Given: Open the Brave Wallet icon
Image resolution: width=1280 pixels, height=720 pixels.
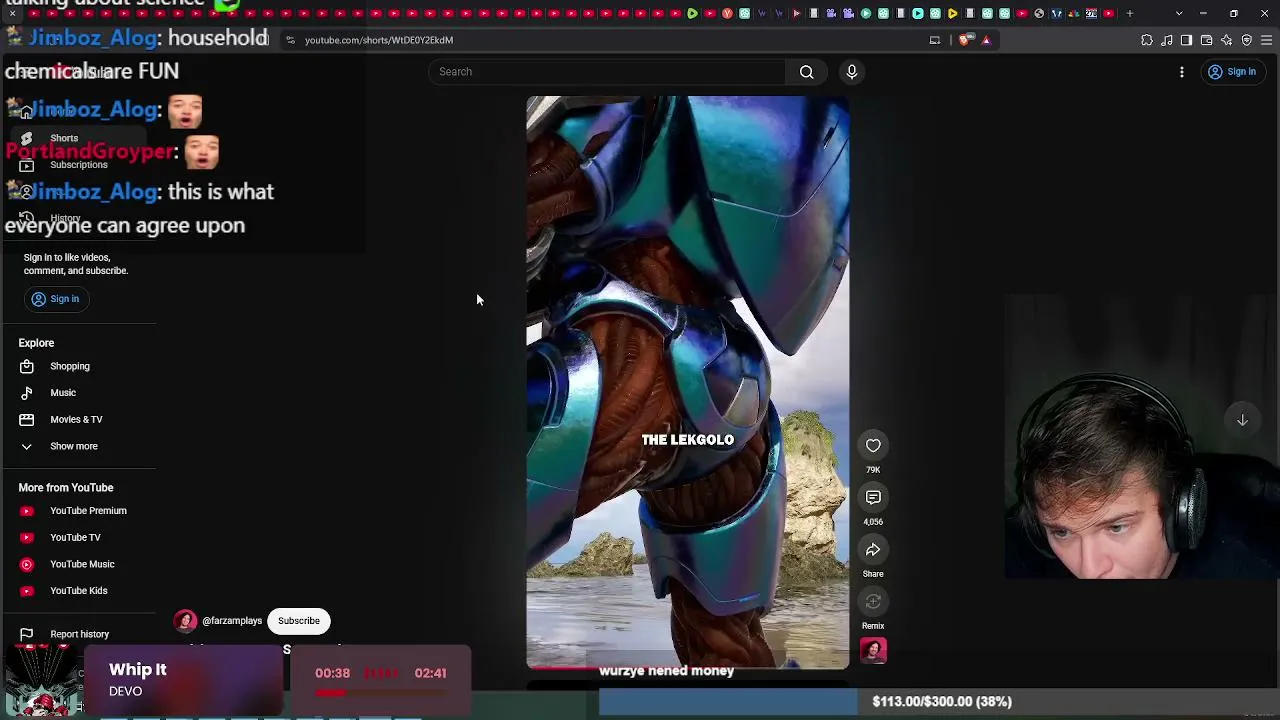Looking at the screenshot, I should click(x=1207, y=40).
